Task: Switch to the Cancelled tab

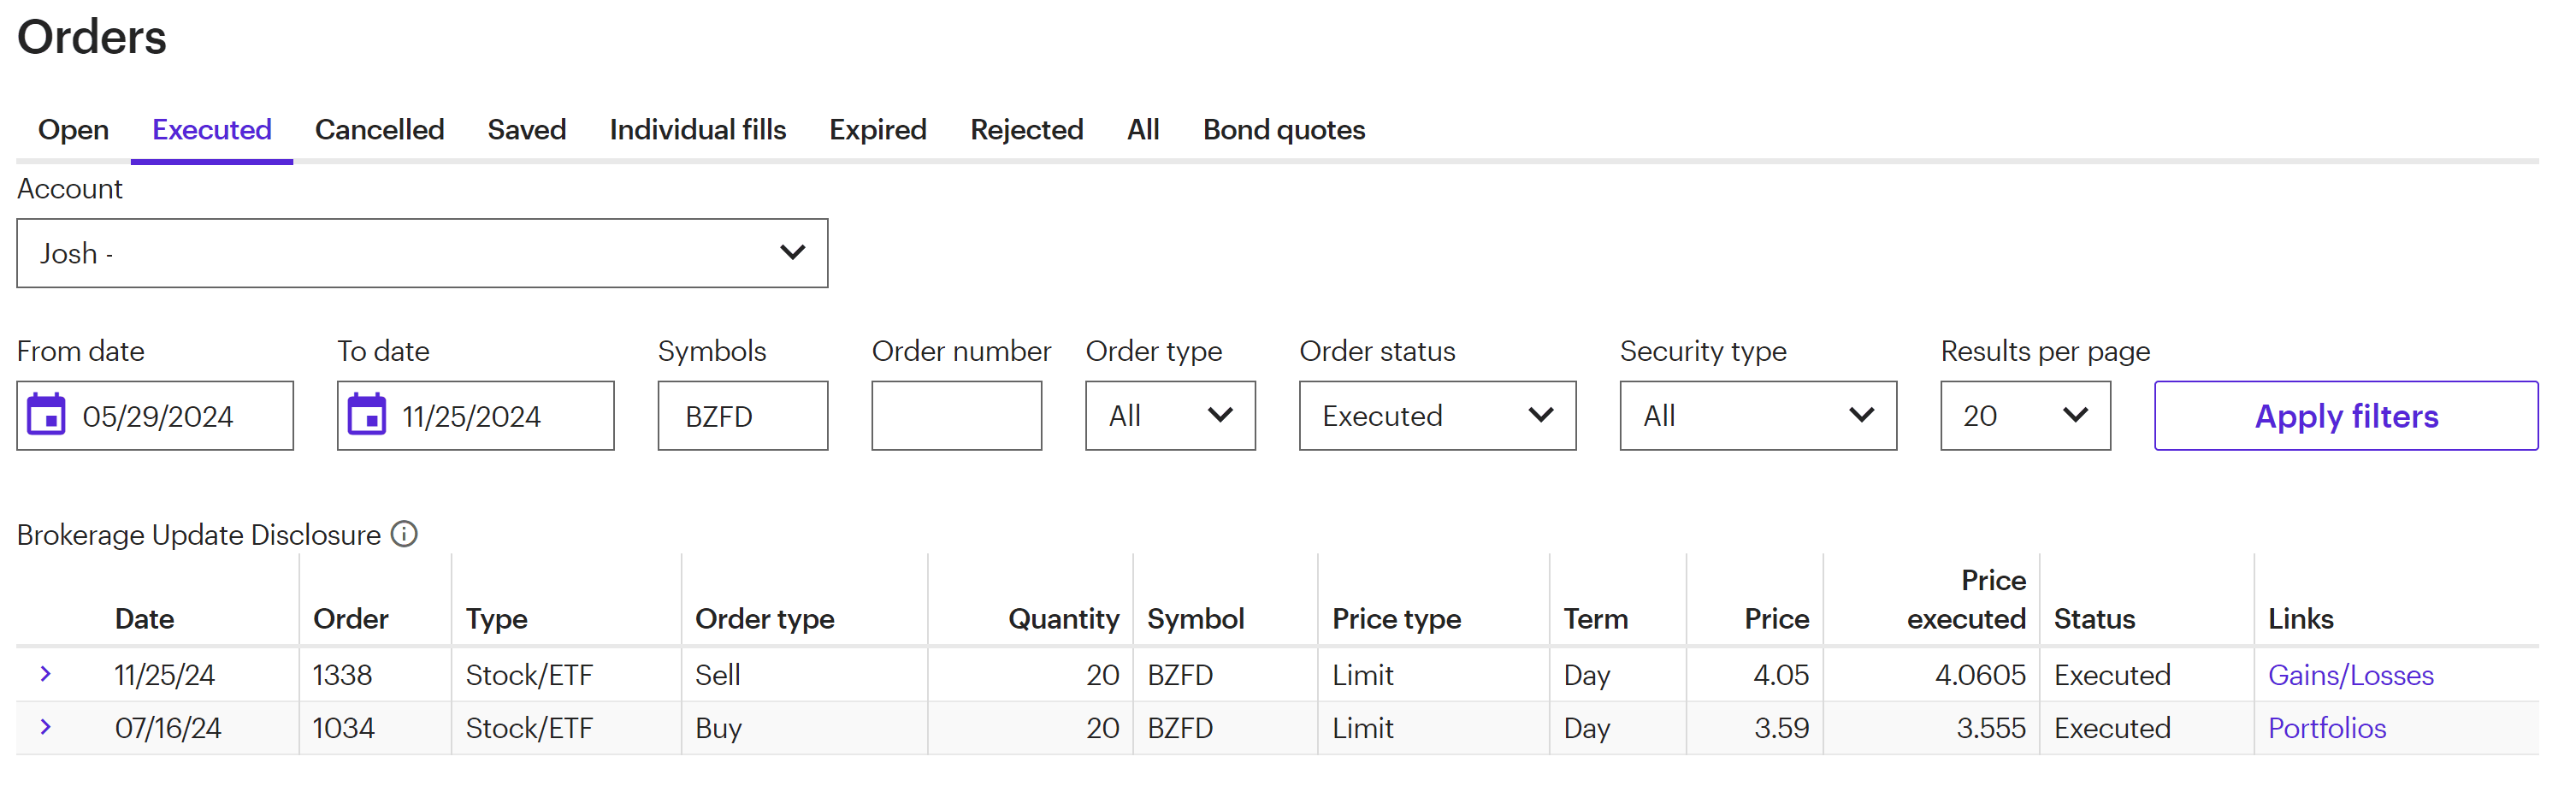Action: [x=379, y=130]
